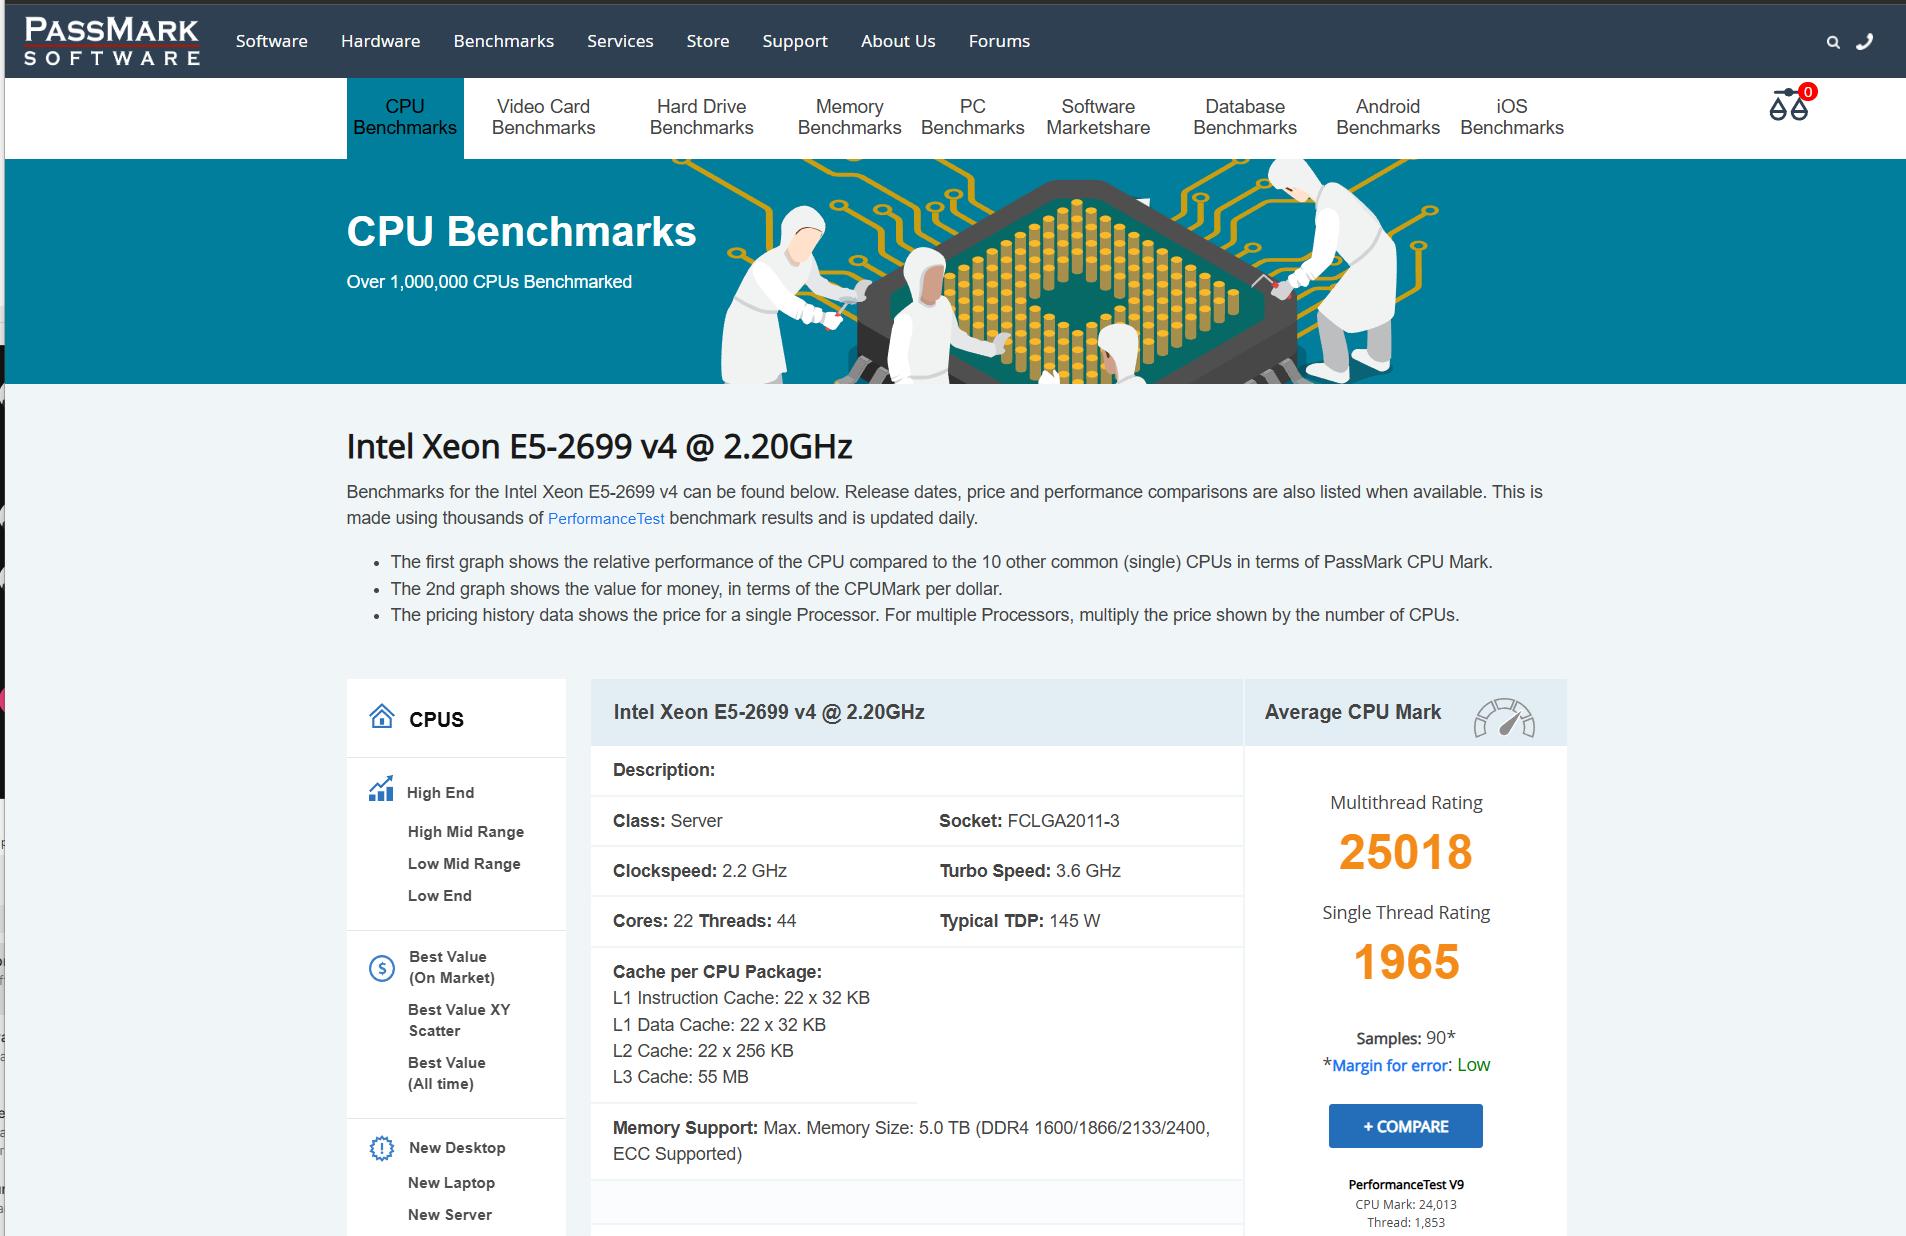1906x1236 pixels.
Task: Click the PassMark Software logo
Action: [x=111, y=42]
